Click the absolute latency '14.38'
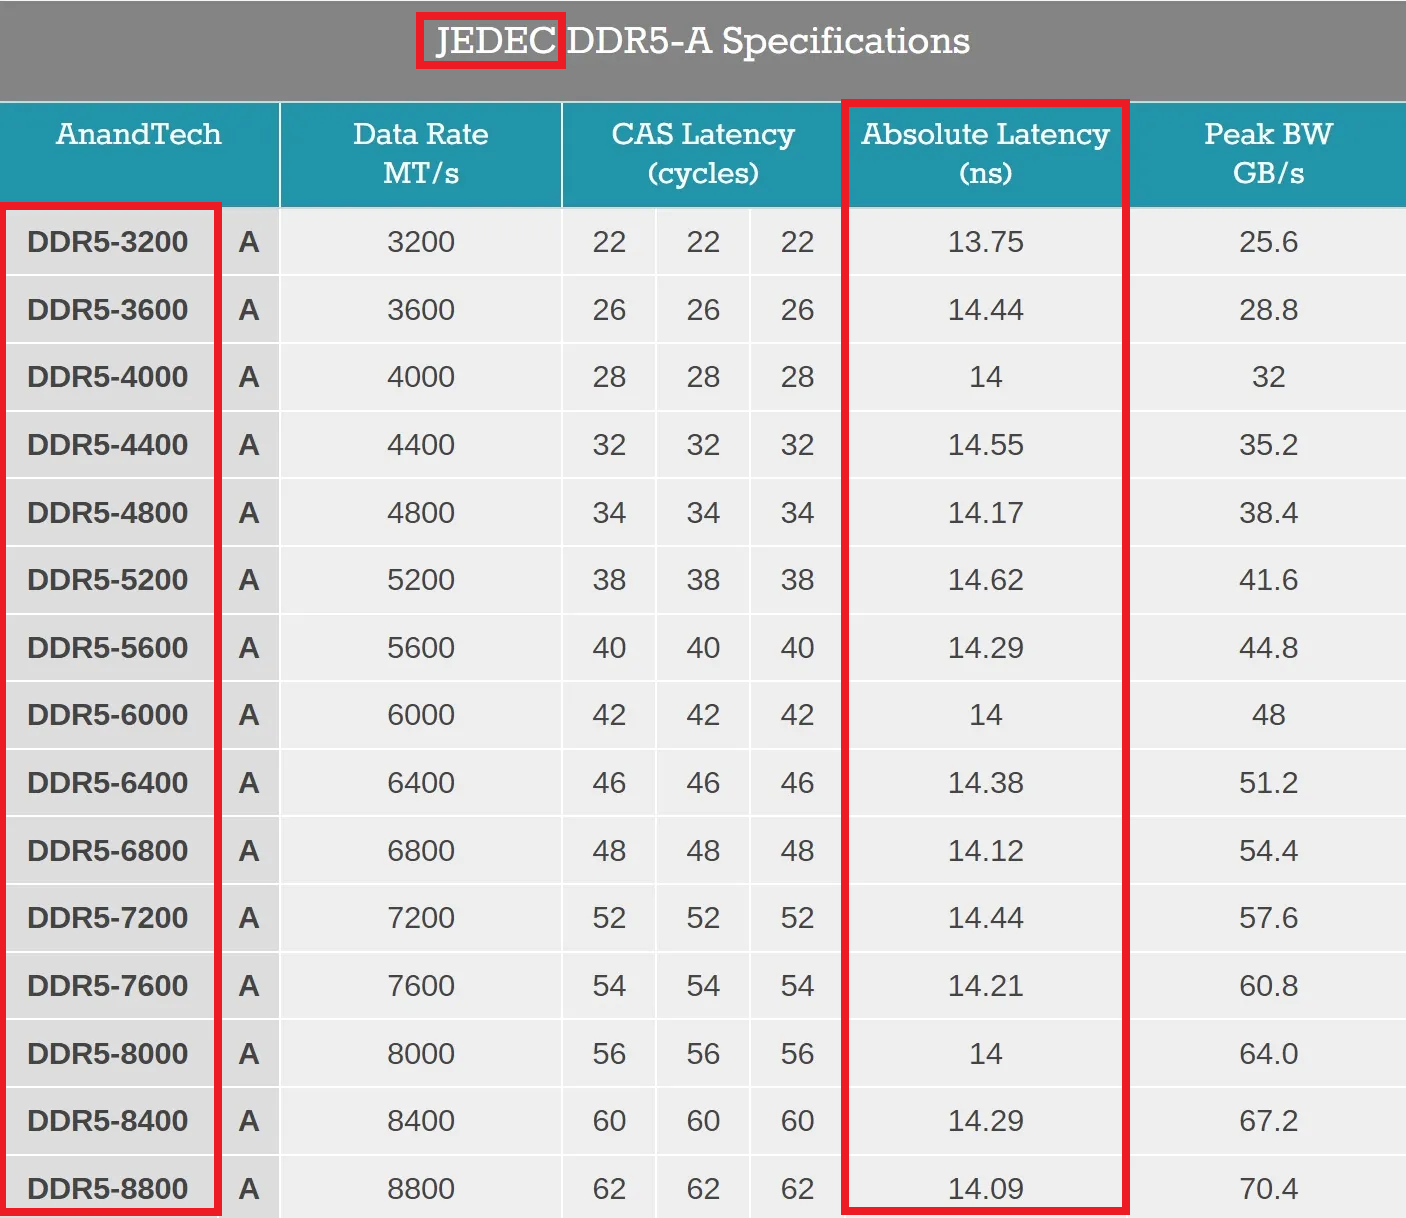The width and height of the screenshot is (1406, 1218). (986, 783)
